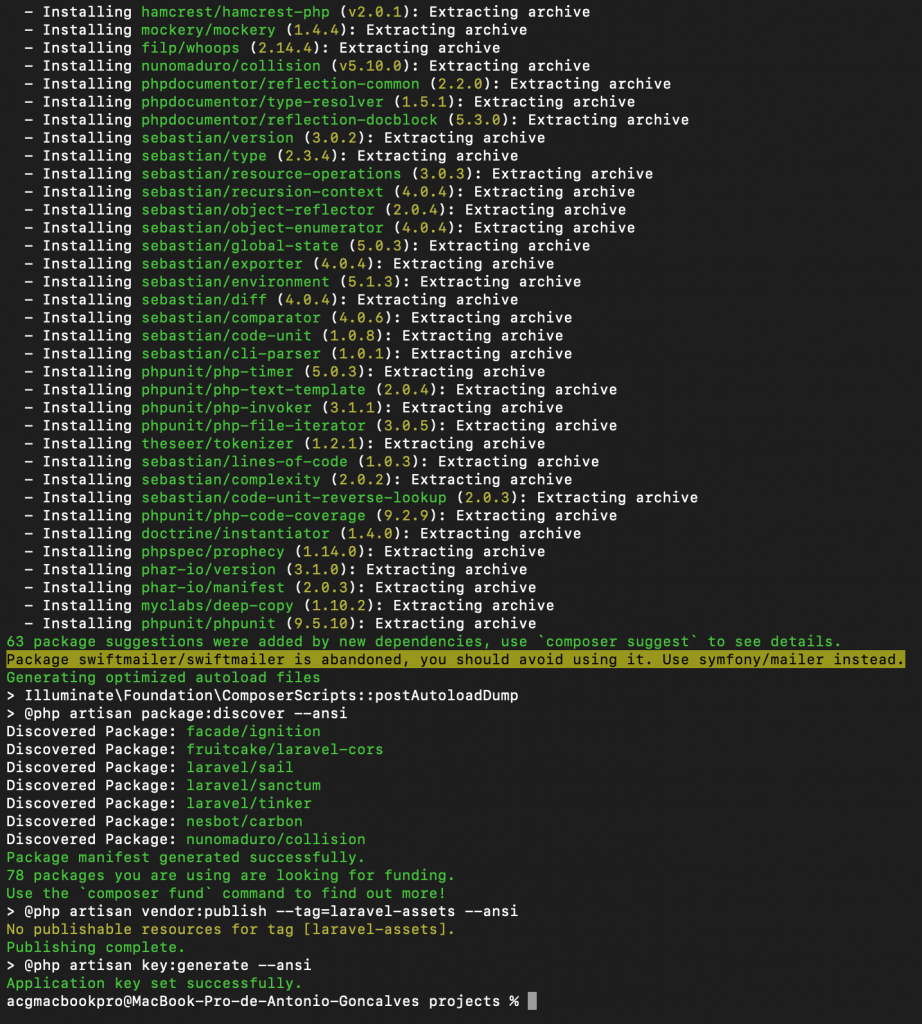This screenshot has height=1024, width=922.
Task: Click the highlighted swiftmailer abandoned warning
Action: [455, 659]
